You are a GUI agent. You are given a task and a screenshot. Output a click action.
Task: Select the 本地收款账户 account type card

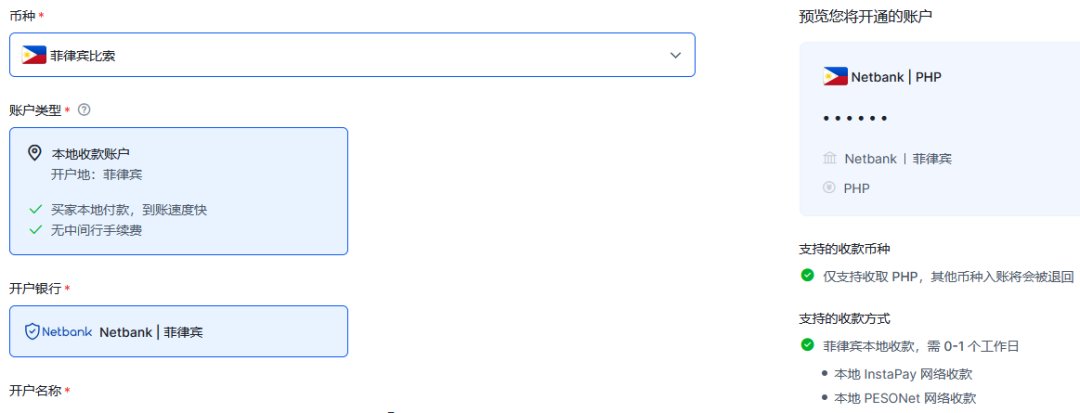(x=178, y=190)
